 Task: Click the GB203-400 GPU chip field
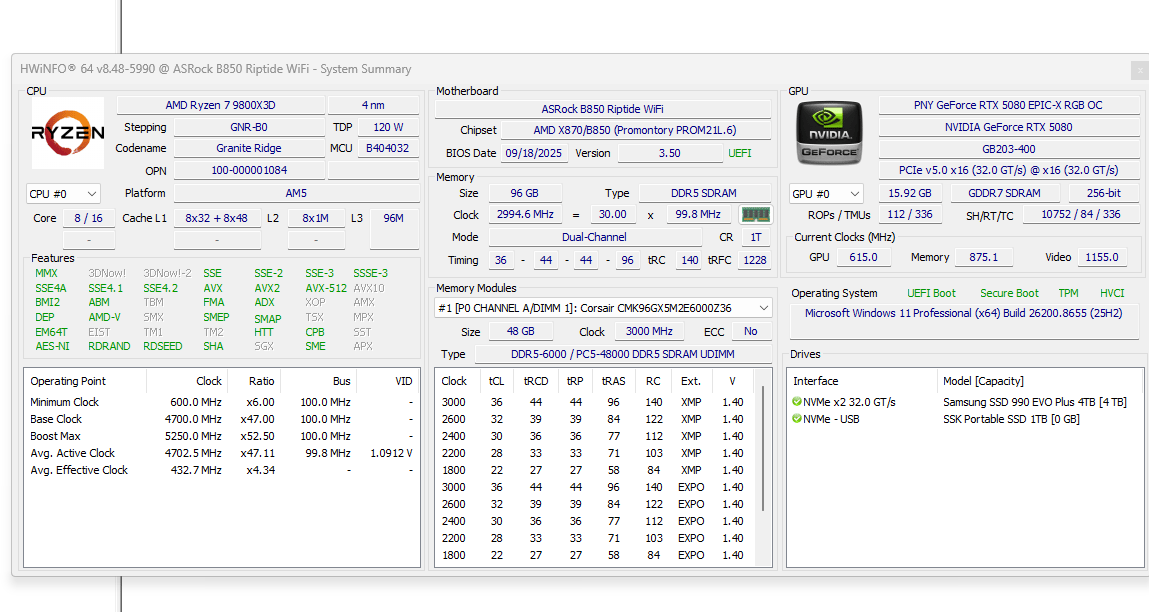coord(1008,148)
